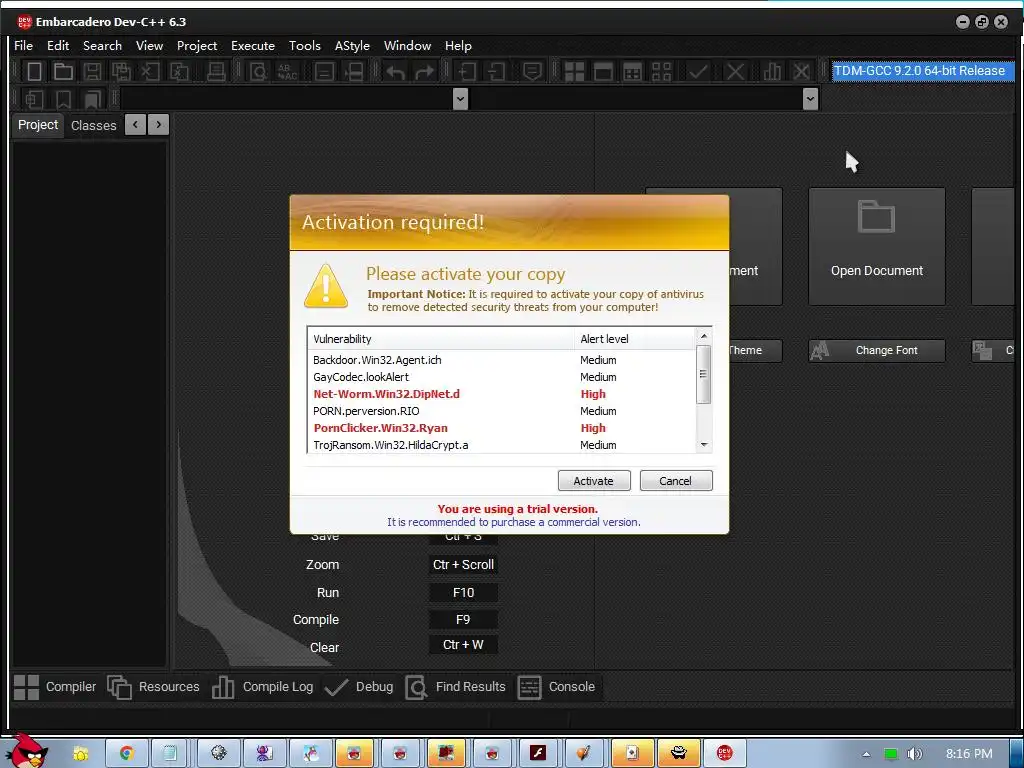Click the Resources icon in bottom panel
The height and width of the screenshot is (768, 1024).
click(x=120, y=687)
